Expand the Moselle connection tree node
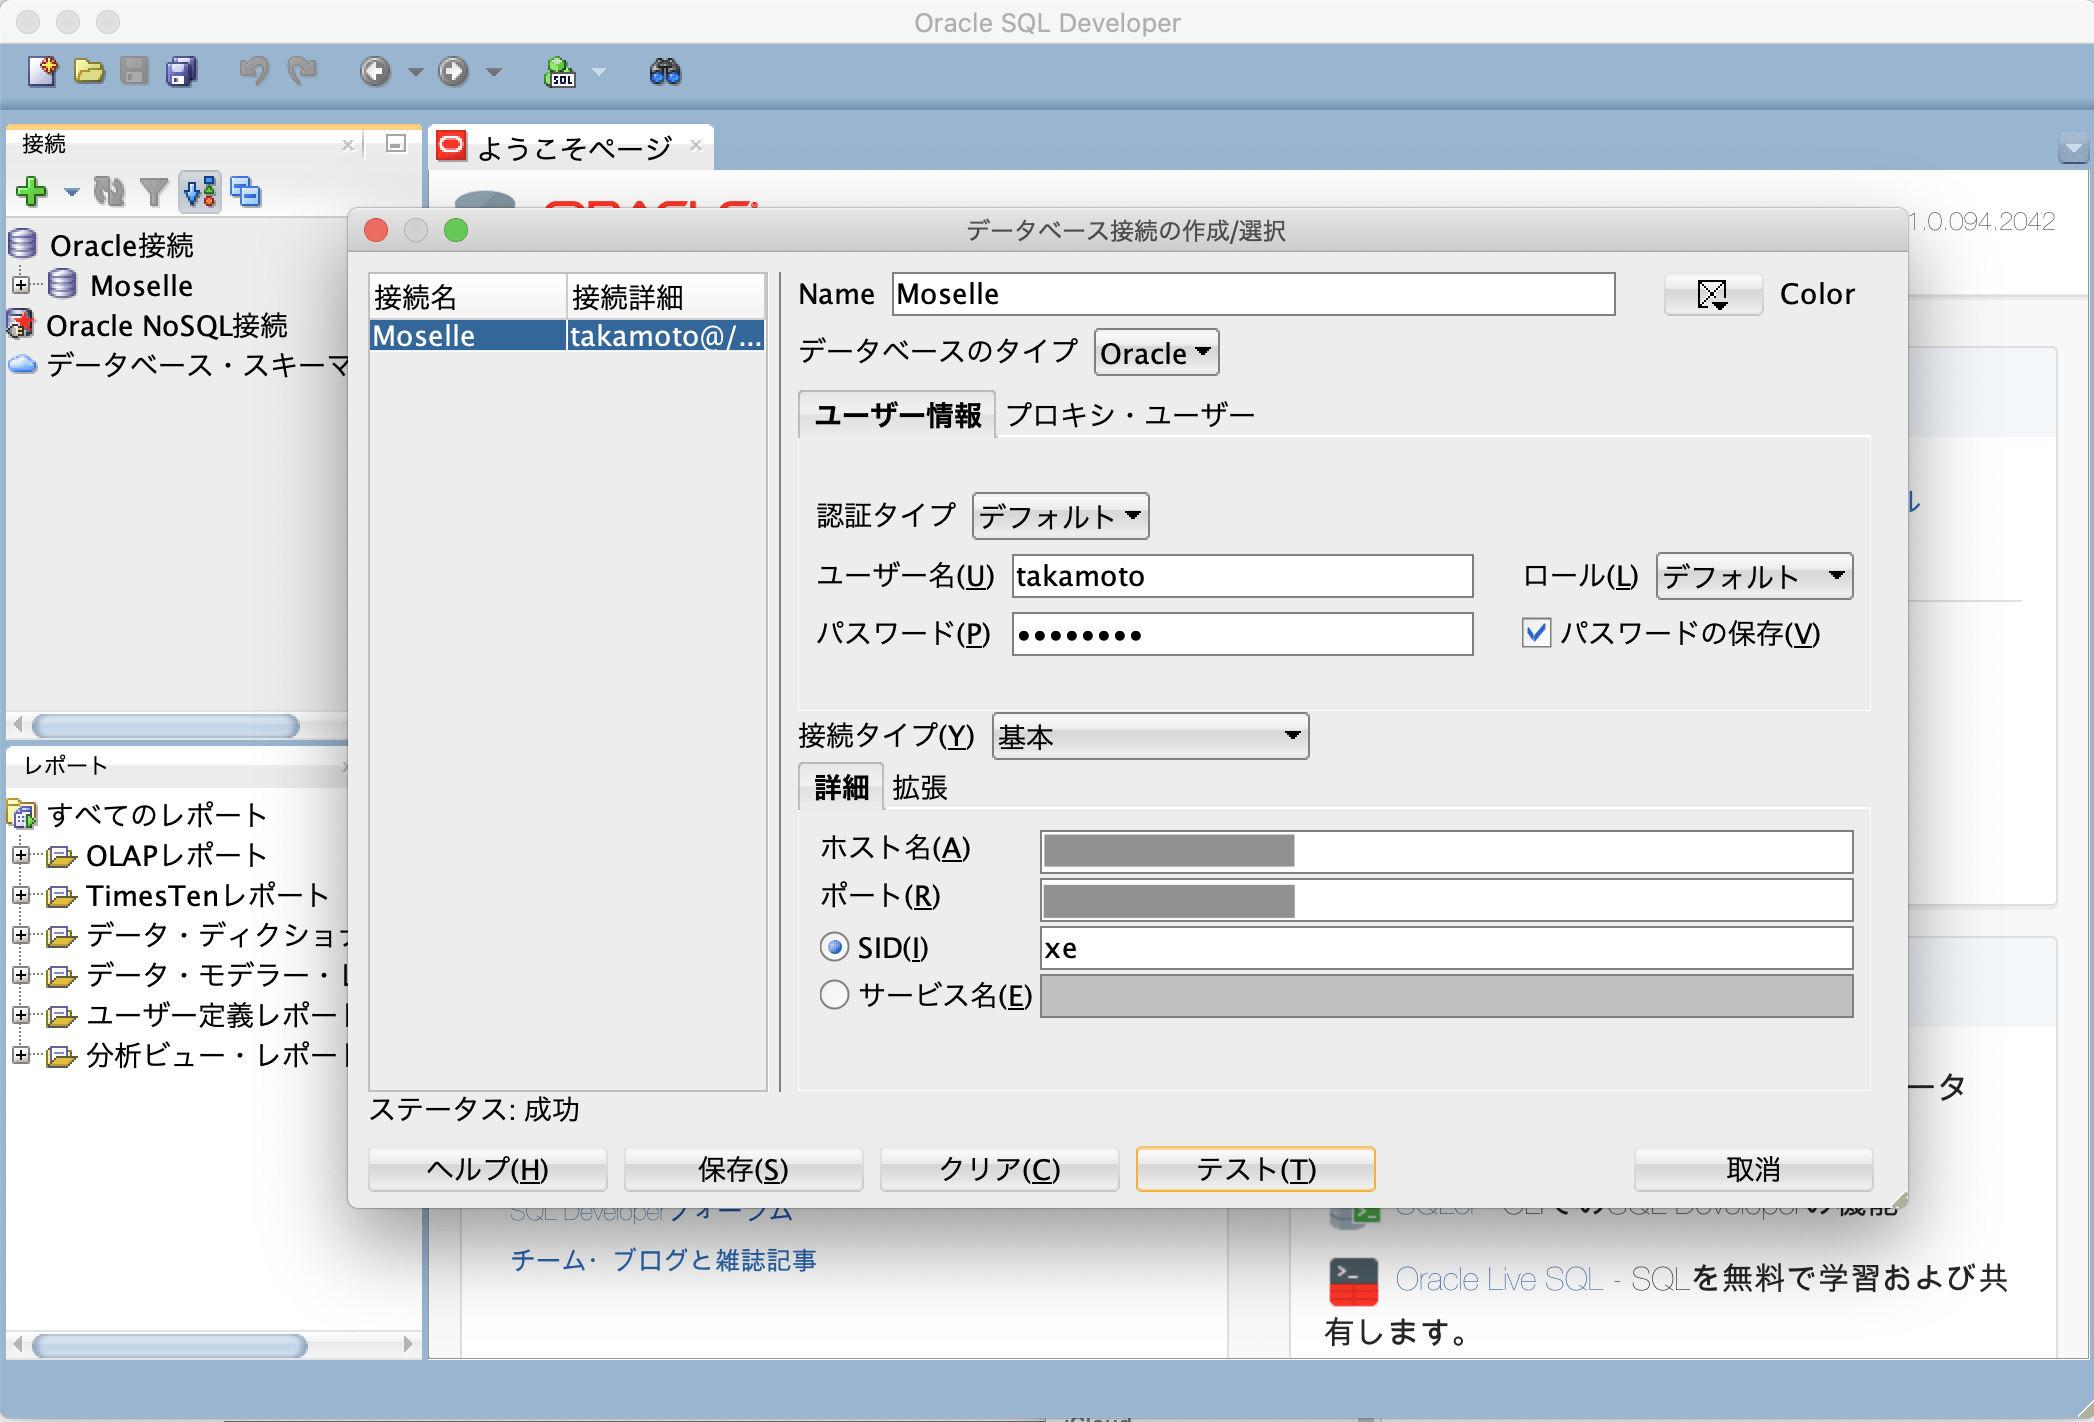 coord(21,285)
